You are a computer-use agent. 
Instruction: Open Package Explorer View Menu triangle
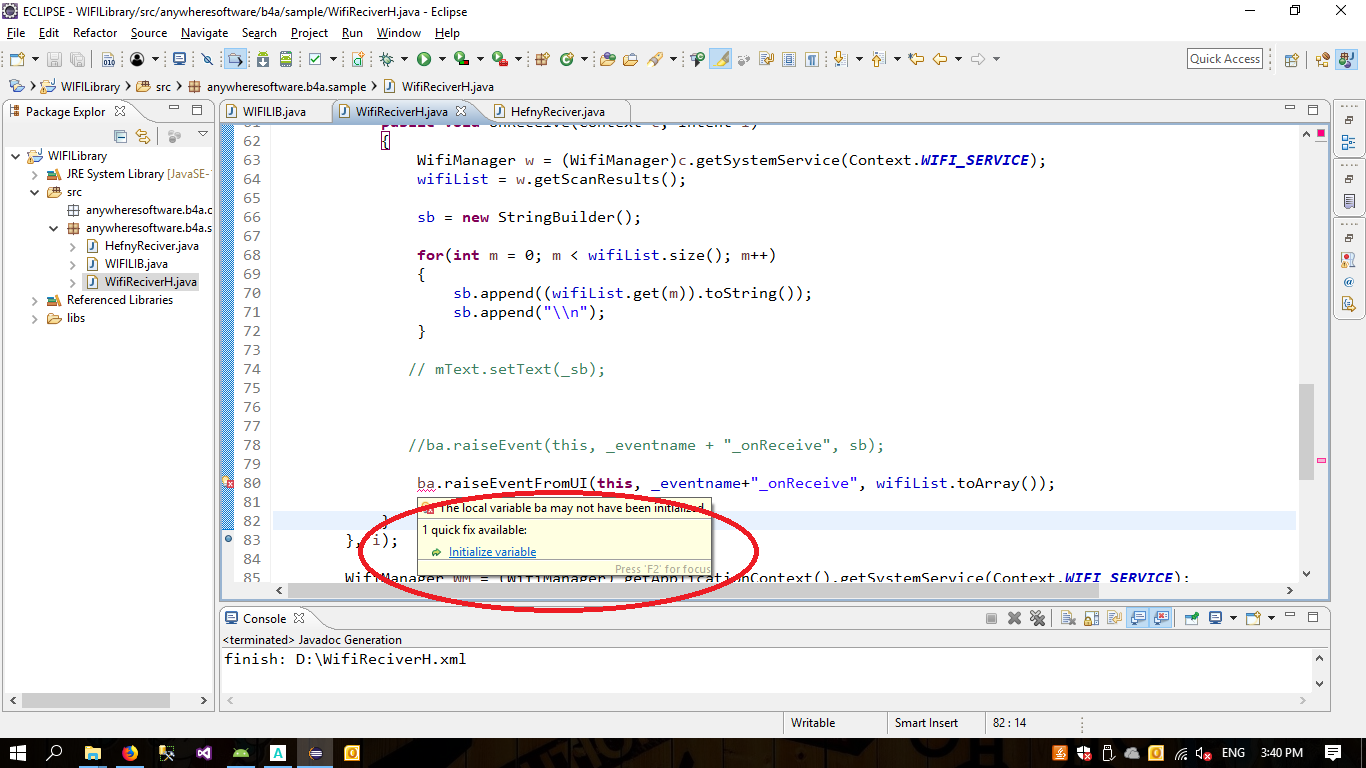(202, 134)
